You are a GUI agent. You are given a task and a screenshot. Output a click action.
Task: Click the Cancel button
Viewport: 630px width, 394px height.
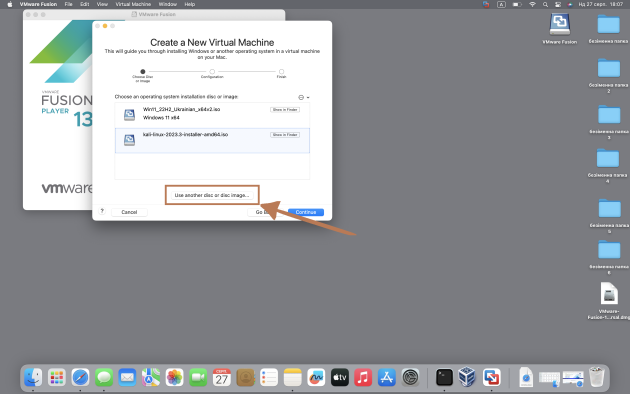(129, 212)
